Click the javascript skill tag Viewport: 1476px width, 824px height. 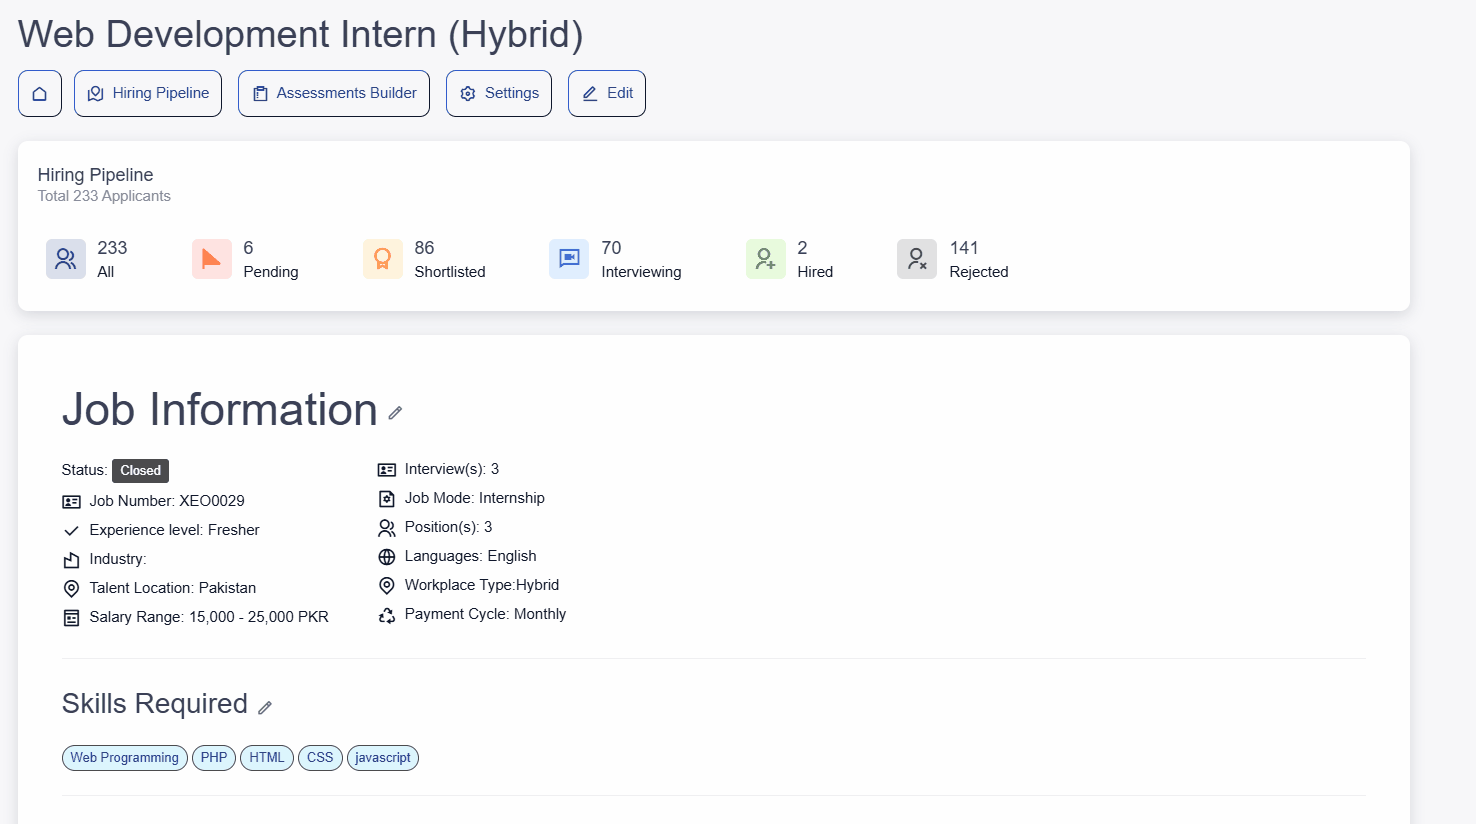tap(383, 758)
